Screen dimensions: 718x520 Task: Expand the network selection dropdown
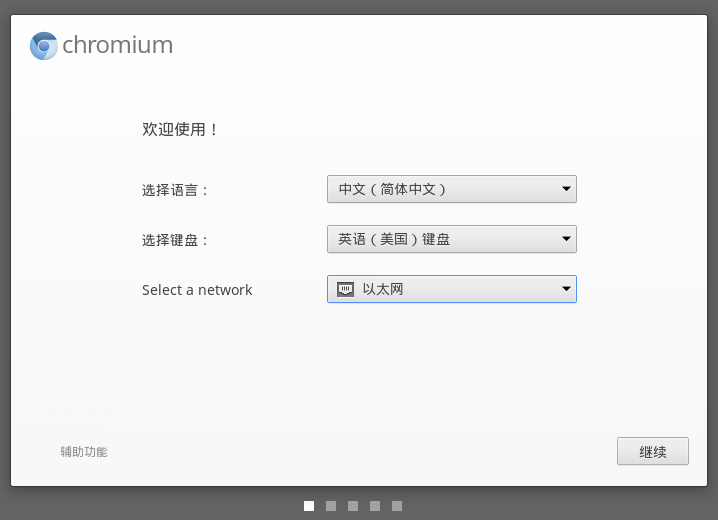point(451,289)
